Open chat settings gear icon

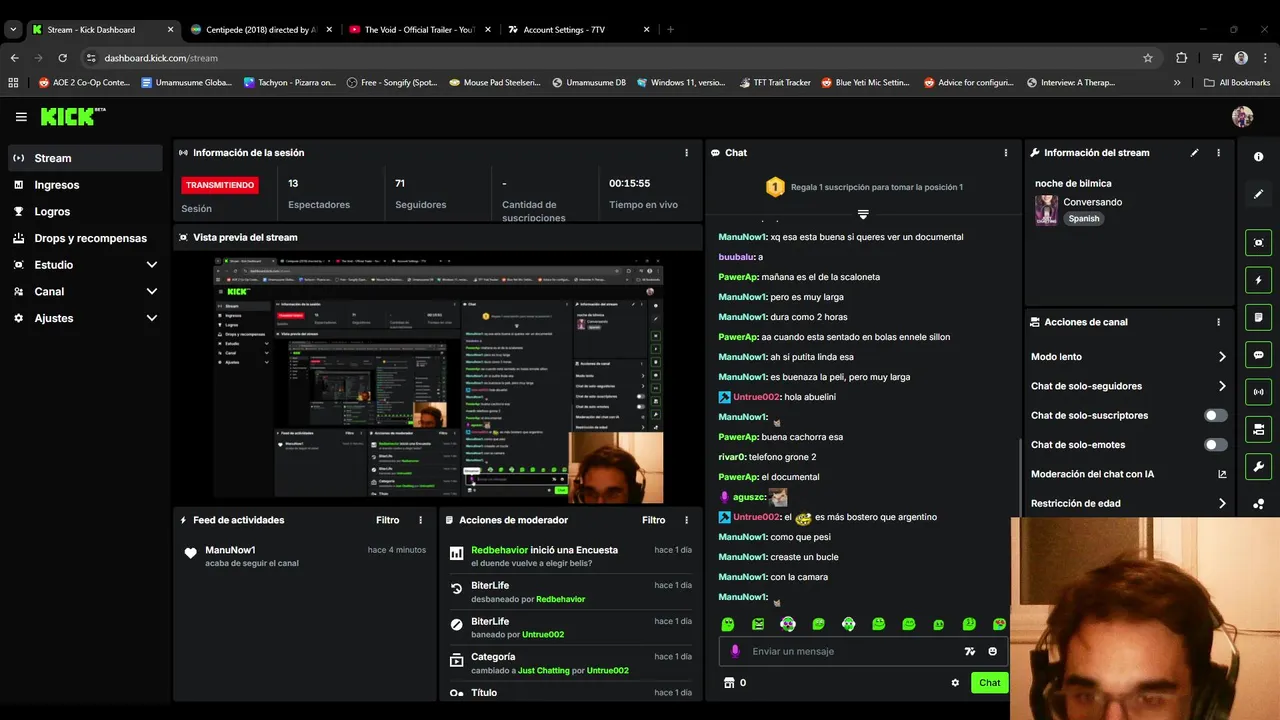955,683
